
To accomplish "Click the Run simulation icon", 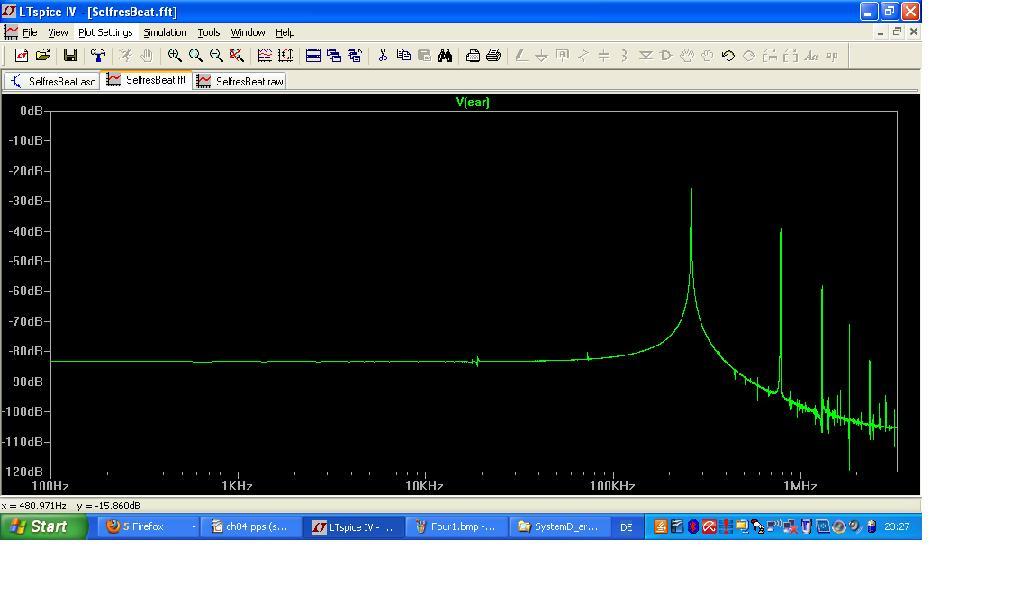I will (125, 56).
